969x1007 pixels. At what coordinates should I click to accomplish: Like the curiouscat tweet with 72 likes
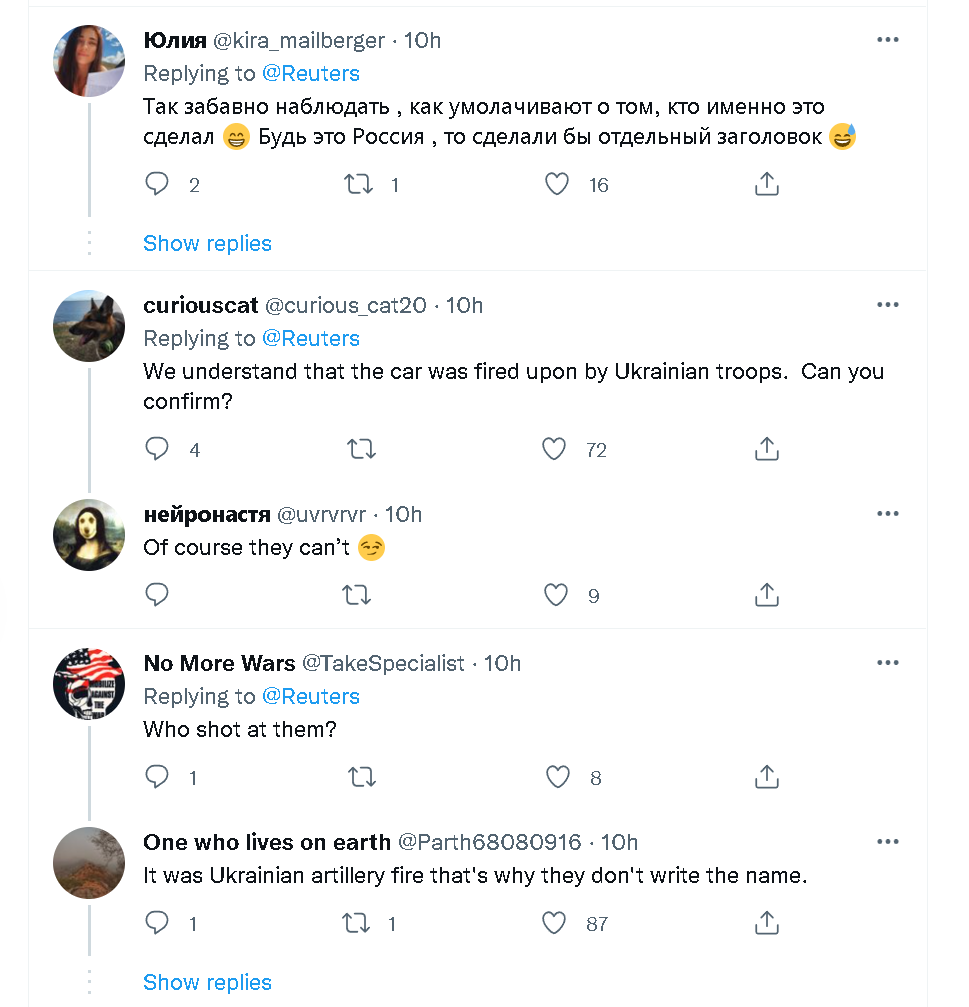click(x=555, y=450)
